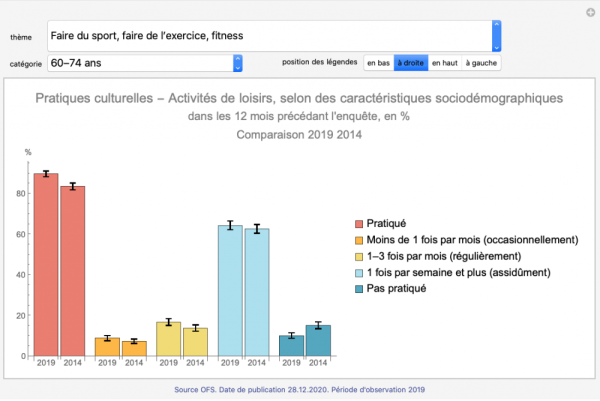Screen dimensions: 600x401
Task: Click the orange 'Moins de 1 fois' swatch
Action: click(x=360, y=240)
